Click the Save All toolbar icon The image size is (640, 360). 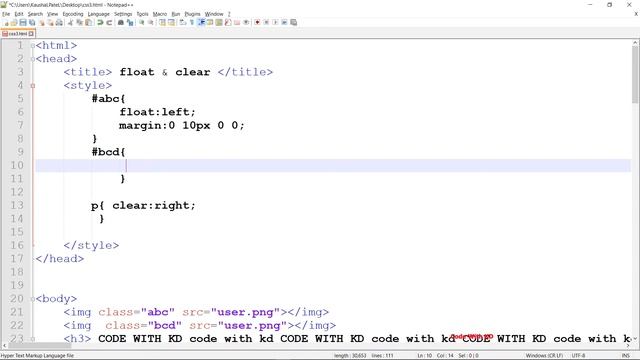(32, 22)
